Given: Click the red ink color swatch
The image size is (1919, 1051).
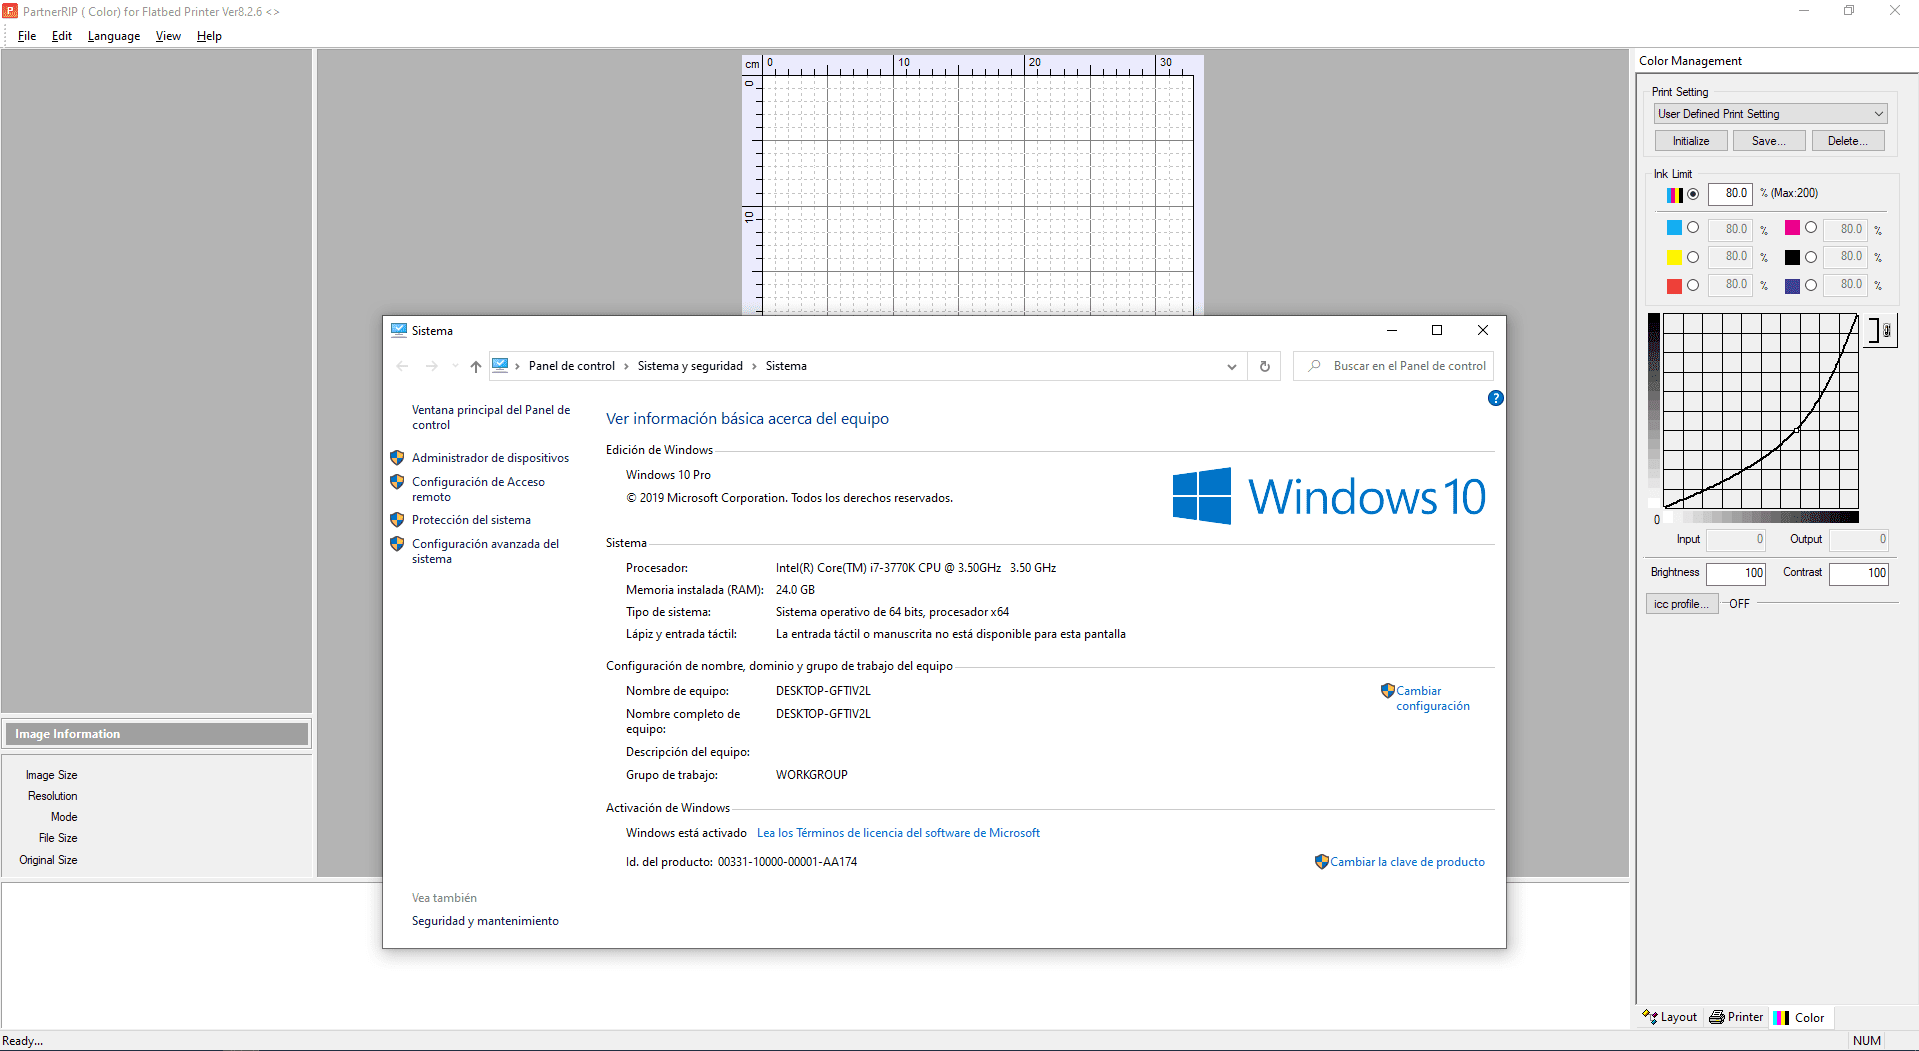Looking at the screenshot, I should point(1673,285).
